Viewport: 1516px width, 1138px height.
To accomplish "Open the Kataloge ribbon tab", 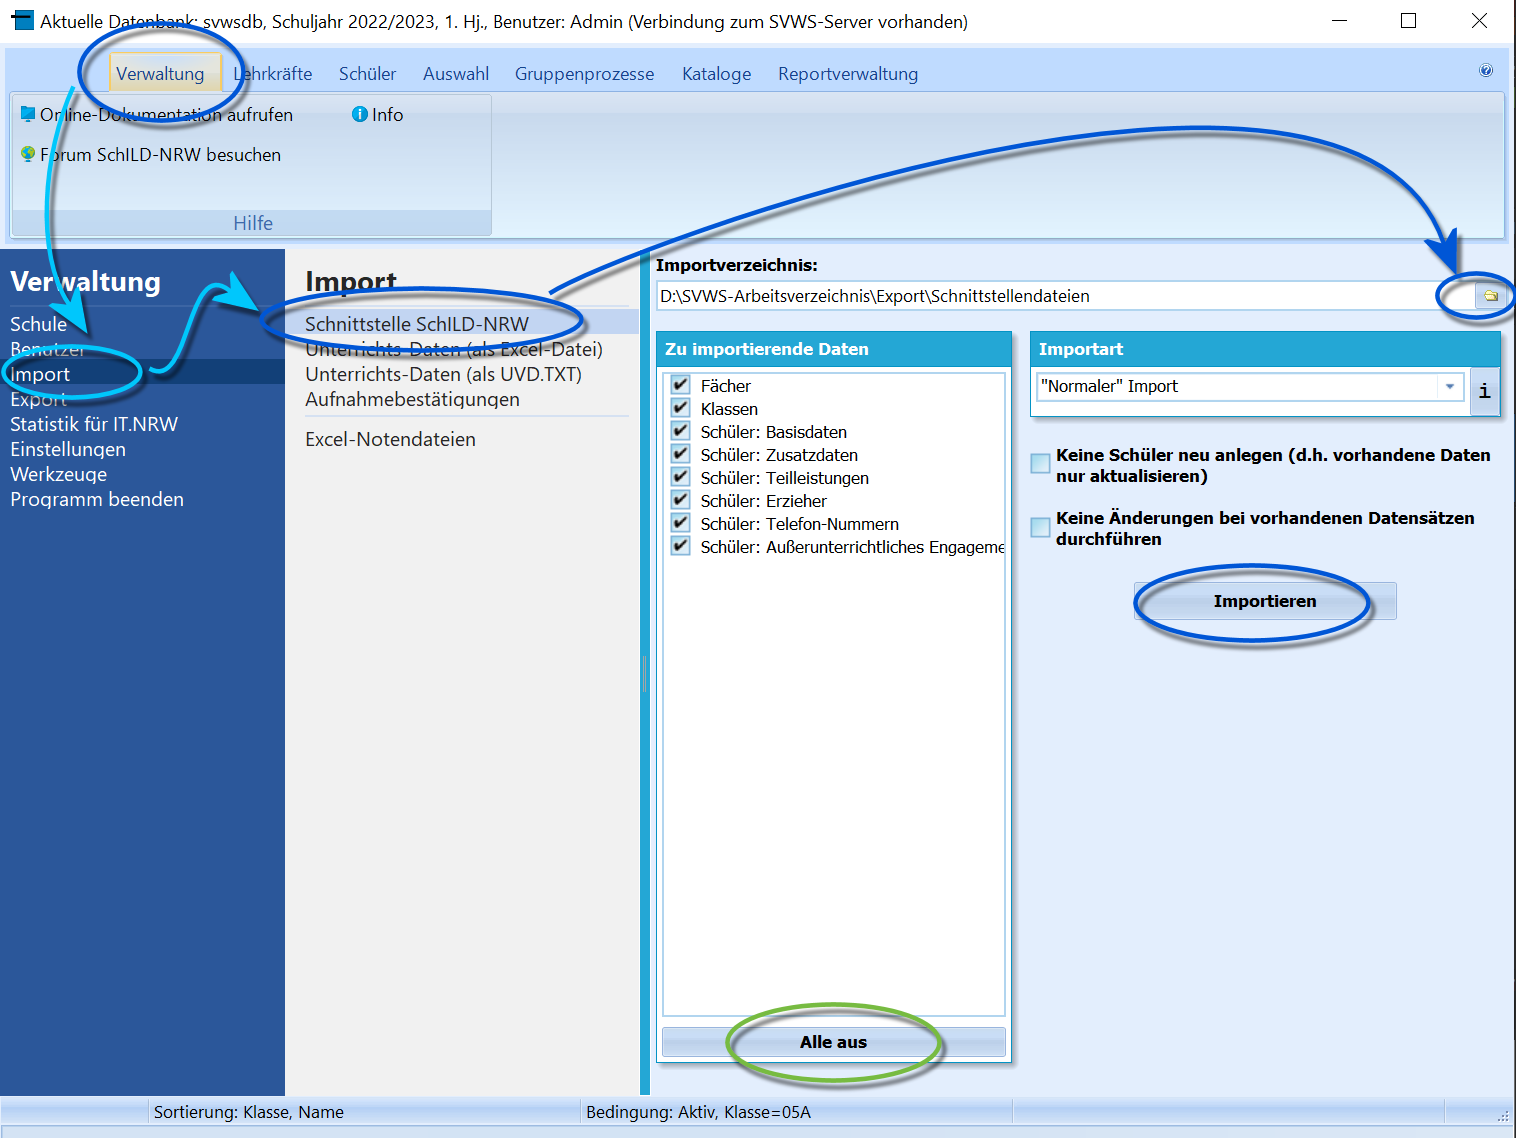I will pyautogui.click(x=716, y=74).
